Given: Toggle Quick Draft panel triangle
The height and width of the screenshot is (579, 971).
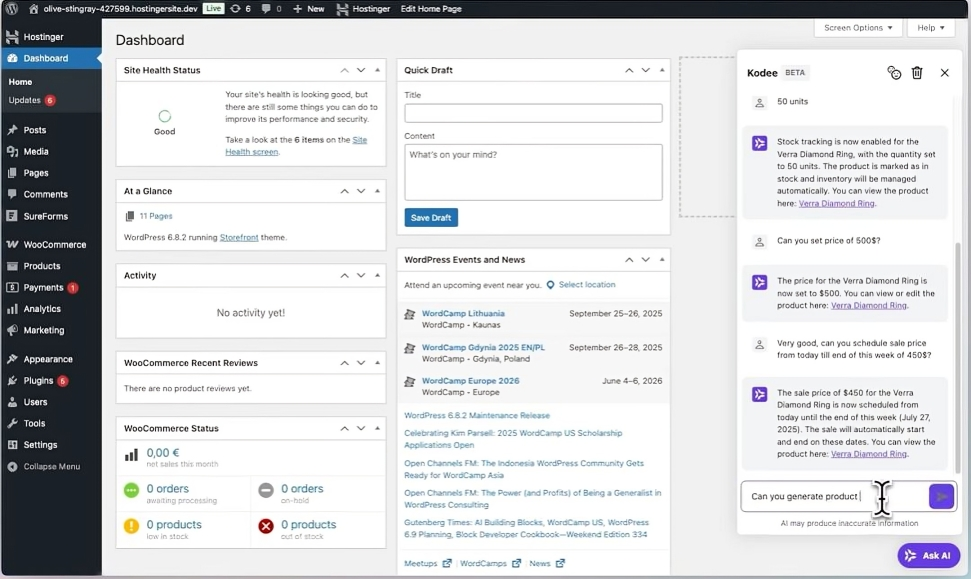Looking at the screenshot, I should click(662, 70).
